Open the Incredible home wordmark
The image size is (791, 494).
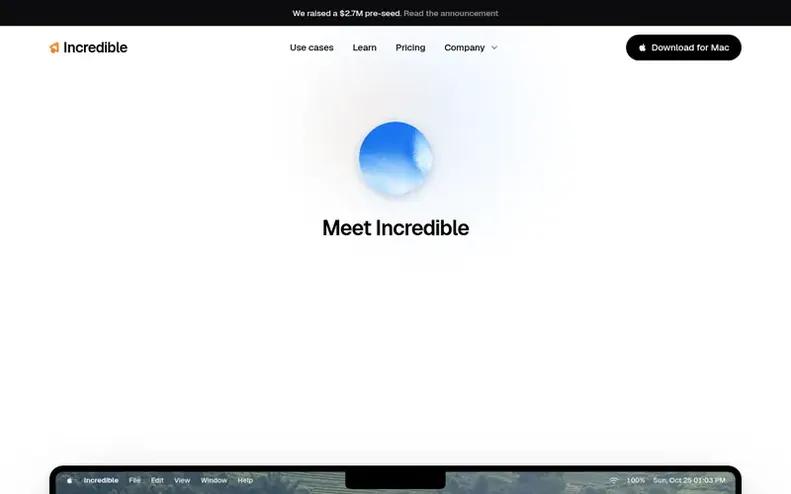95,47
